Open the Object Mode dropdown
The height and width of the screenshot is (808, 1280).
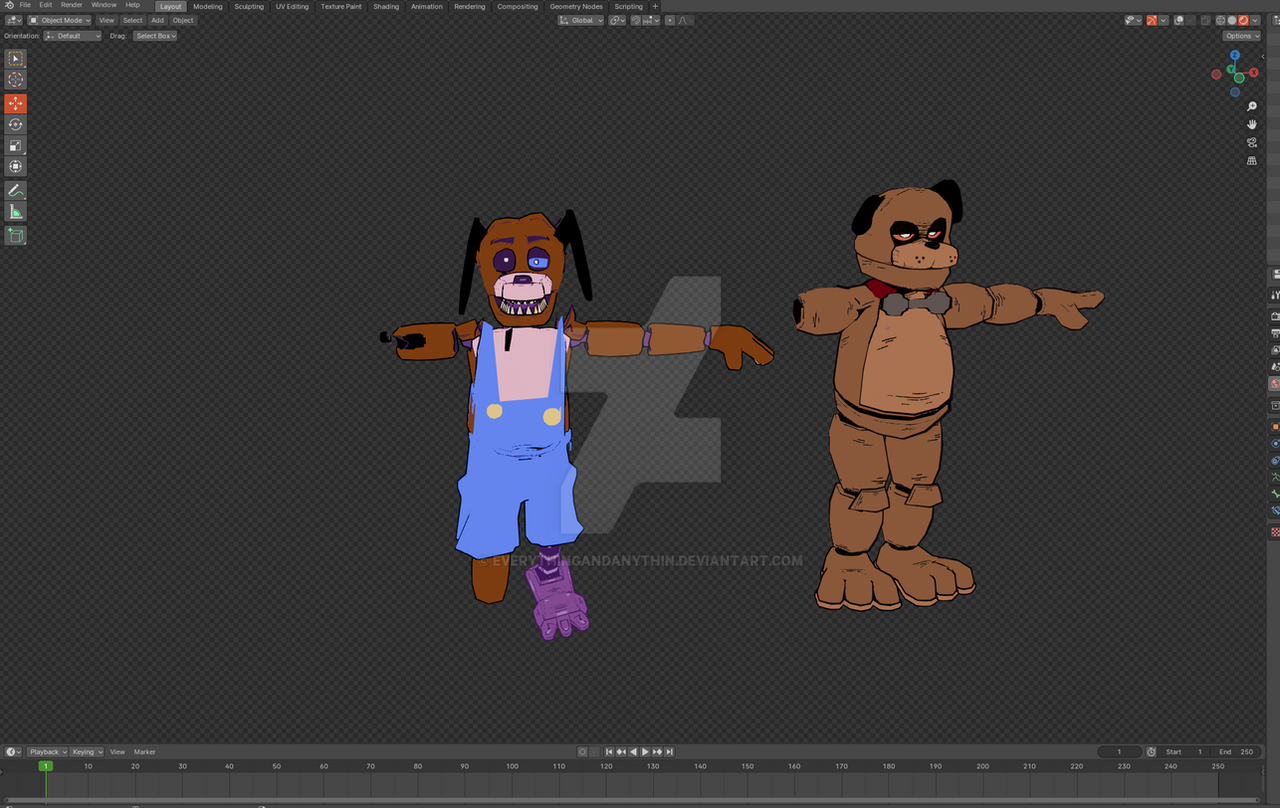pyautogui.click(x=59, y=20)
